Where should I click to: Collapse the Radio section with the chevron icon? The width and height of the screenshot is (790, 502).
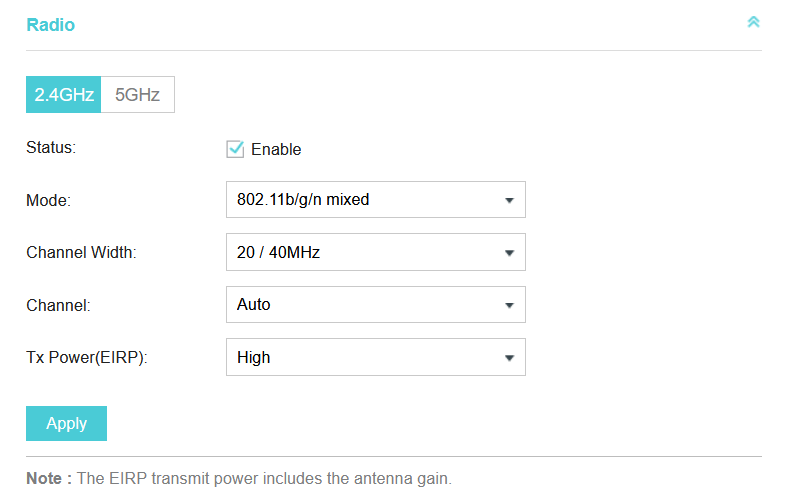753,22
